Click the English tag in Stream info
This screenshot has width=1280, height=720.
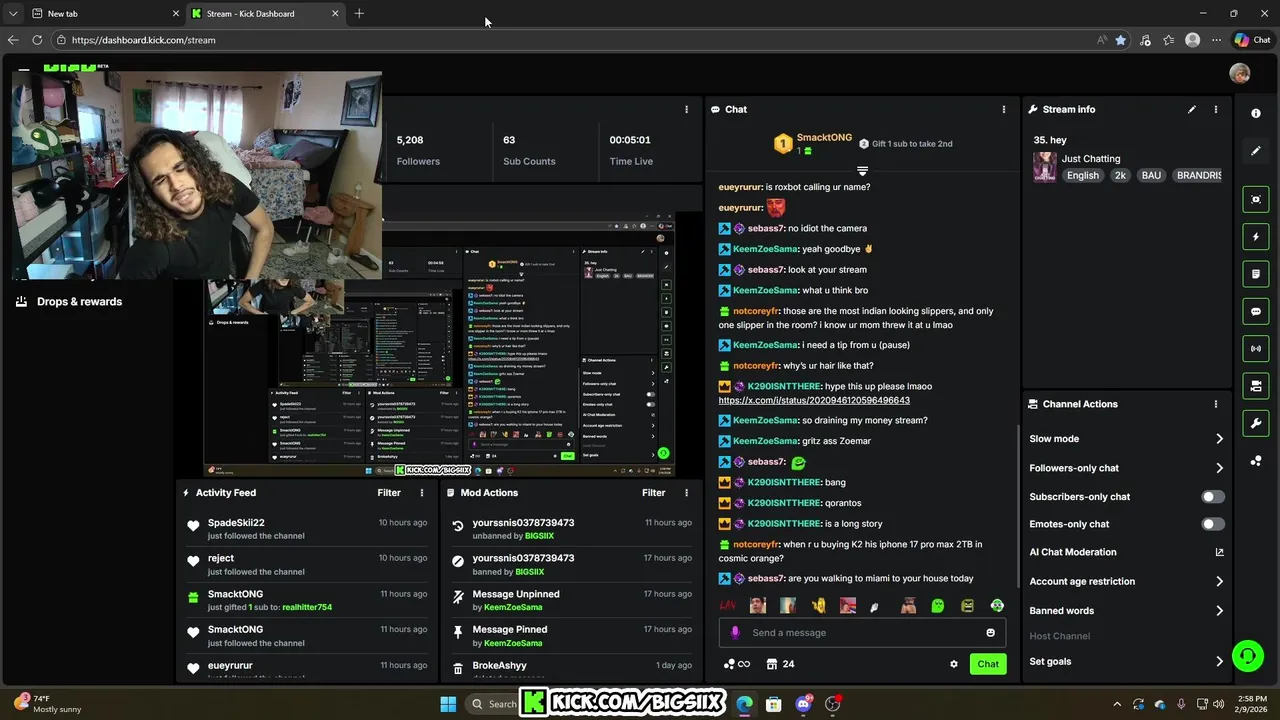click(1082, 175)
